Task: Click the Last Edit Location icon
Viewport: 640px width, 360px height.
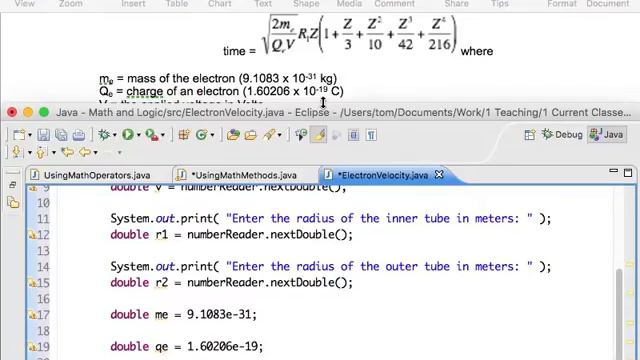Action: [67, 152]
